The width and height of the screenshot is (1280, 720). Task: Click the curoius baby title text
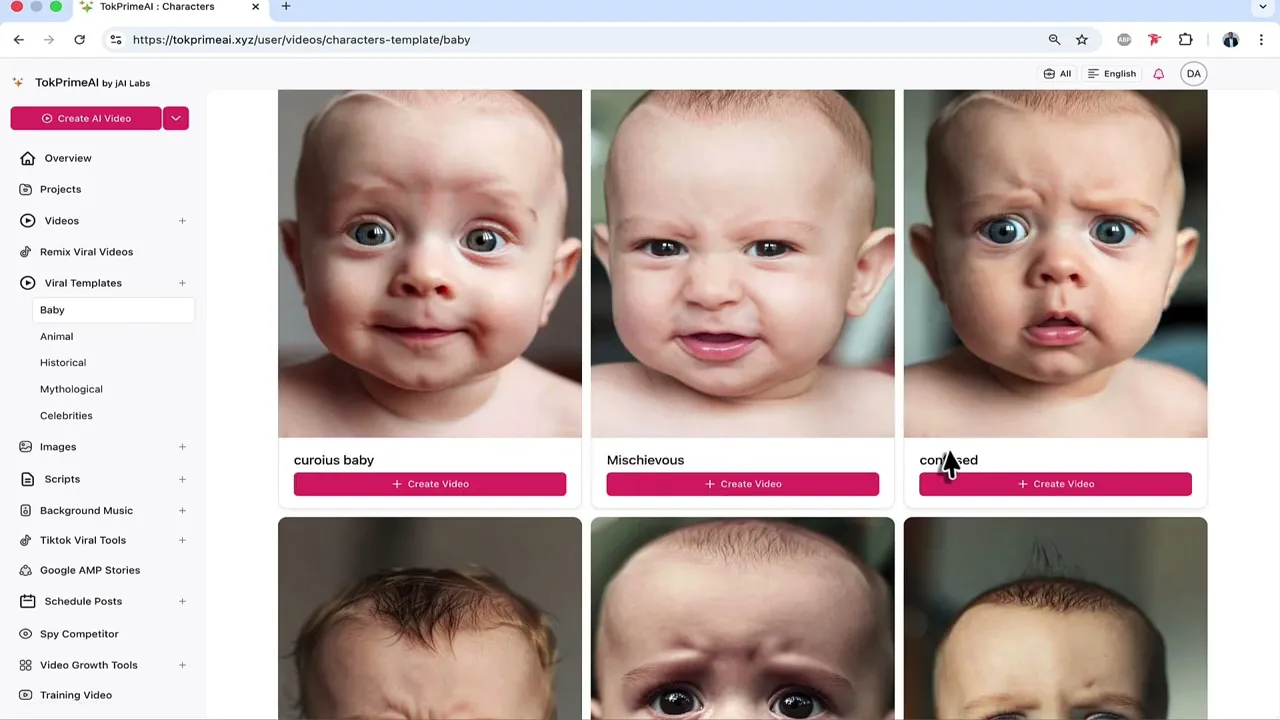click(x=334, y=460)
